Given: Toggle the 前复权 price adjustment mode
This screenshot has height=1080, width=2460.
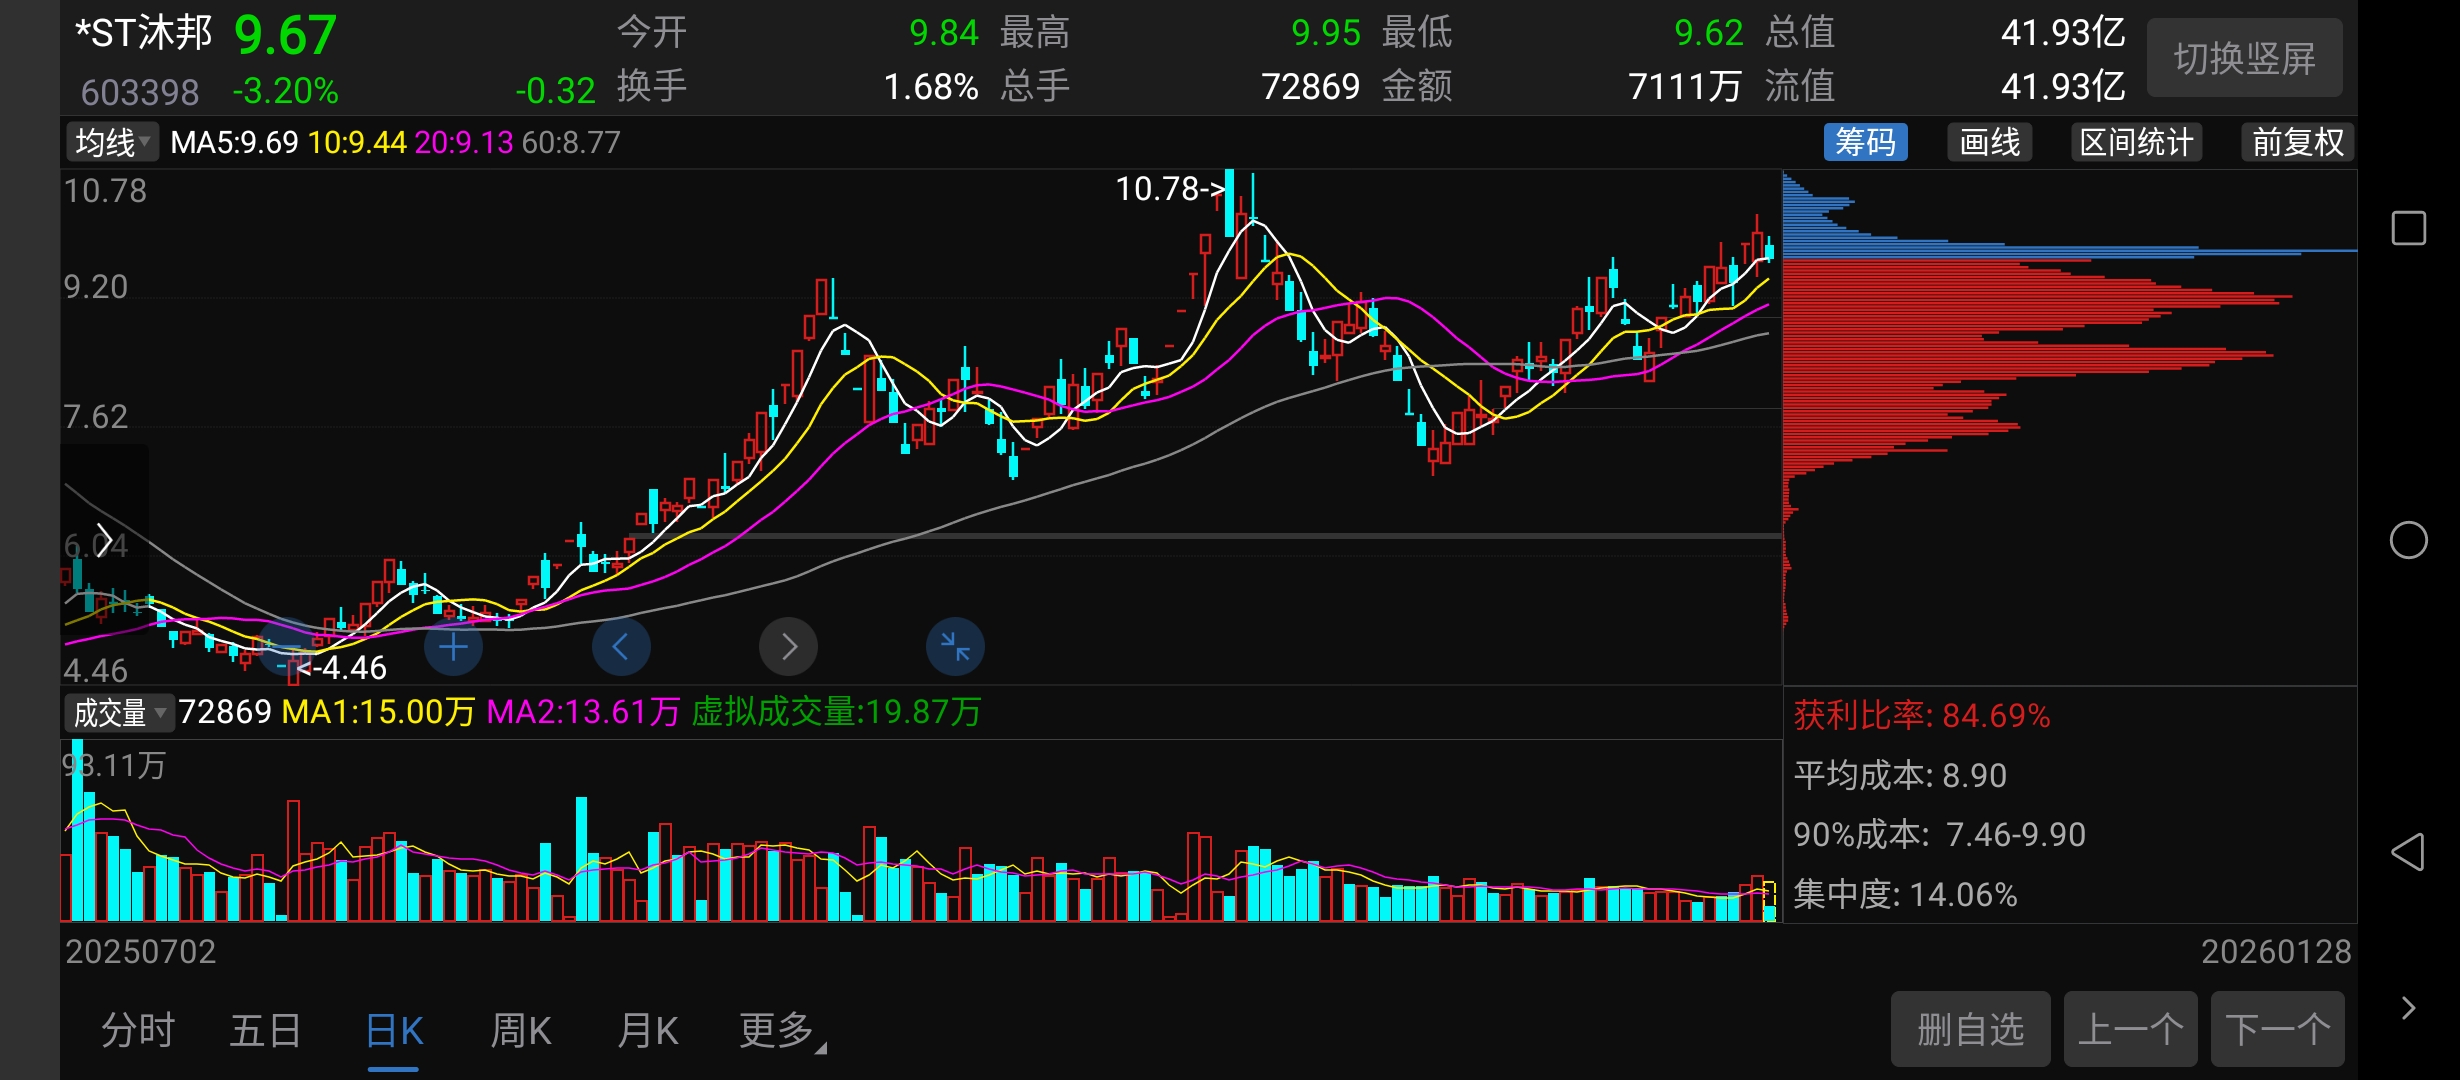Looking at the screenshot, I should pos(2297,142).
